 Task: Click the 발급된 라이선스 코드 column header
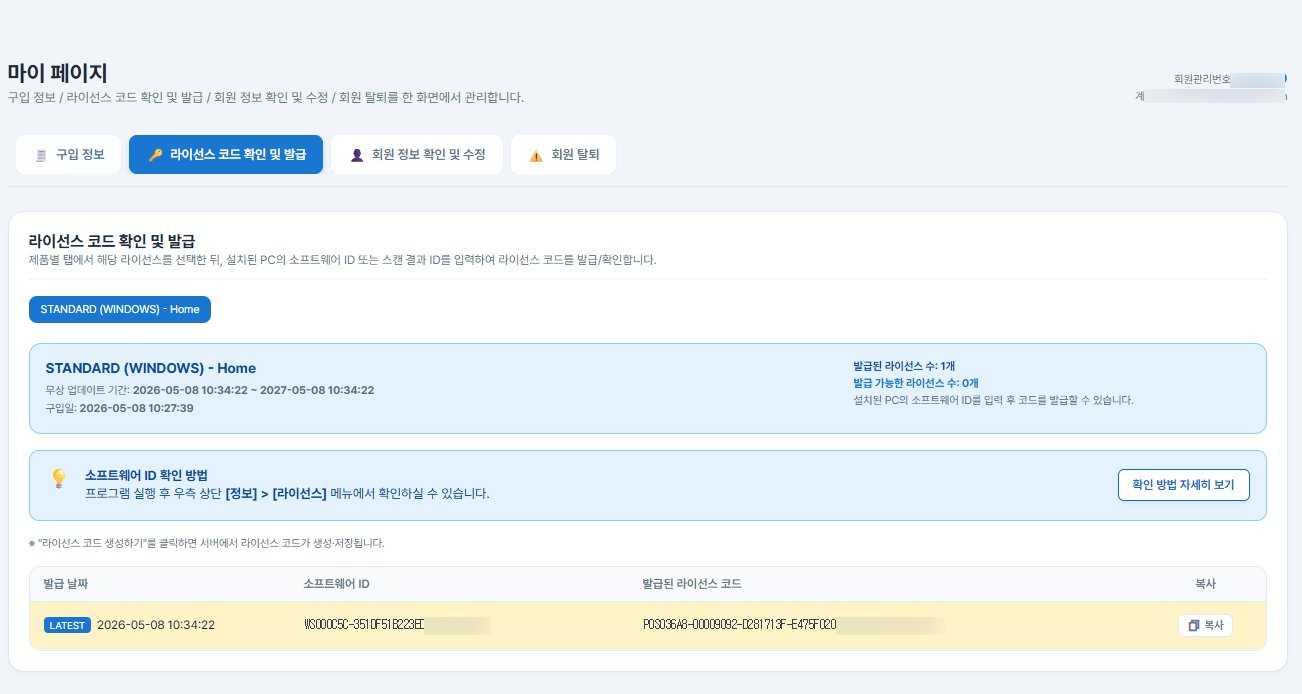(692, 583)
